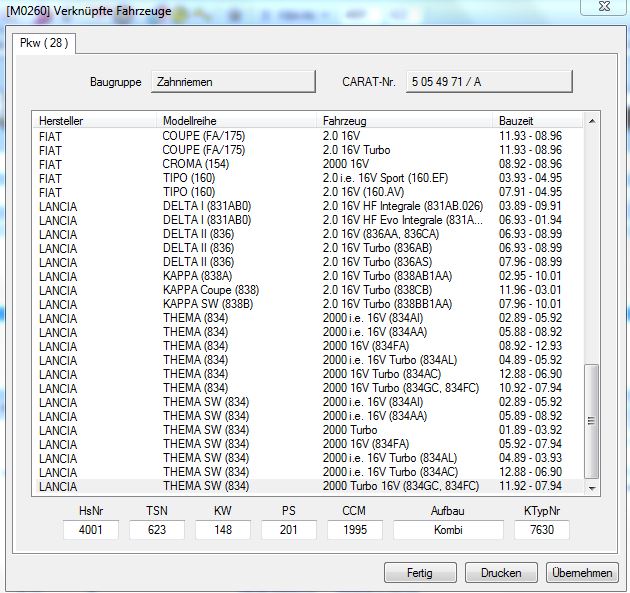Click the CCM field showing 1995

pyautogui.click(x=355, y=530)
